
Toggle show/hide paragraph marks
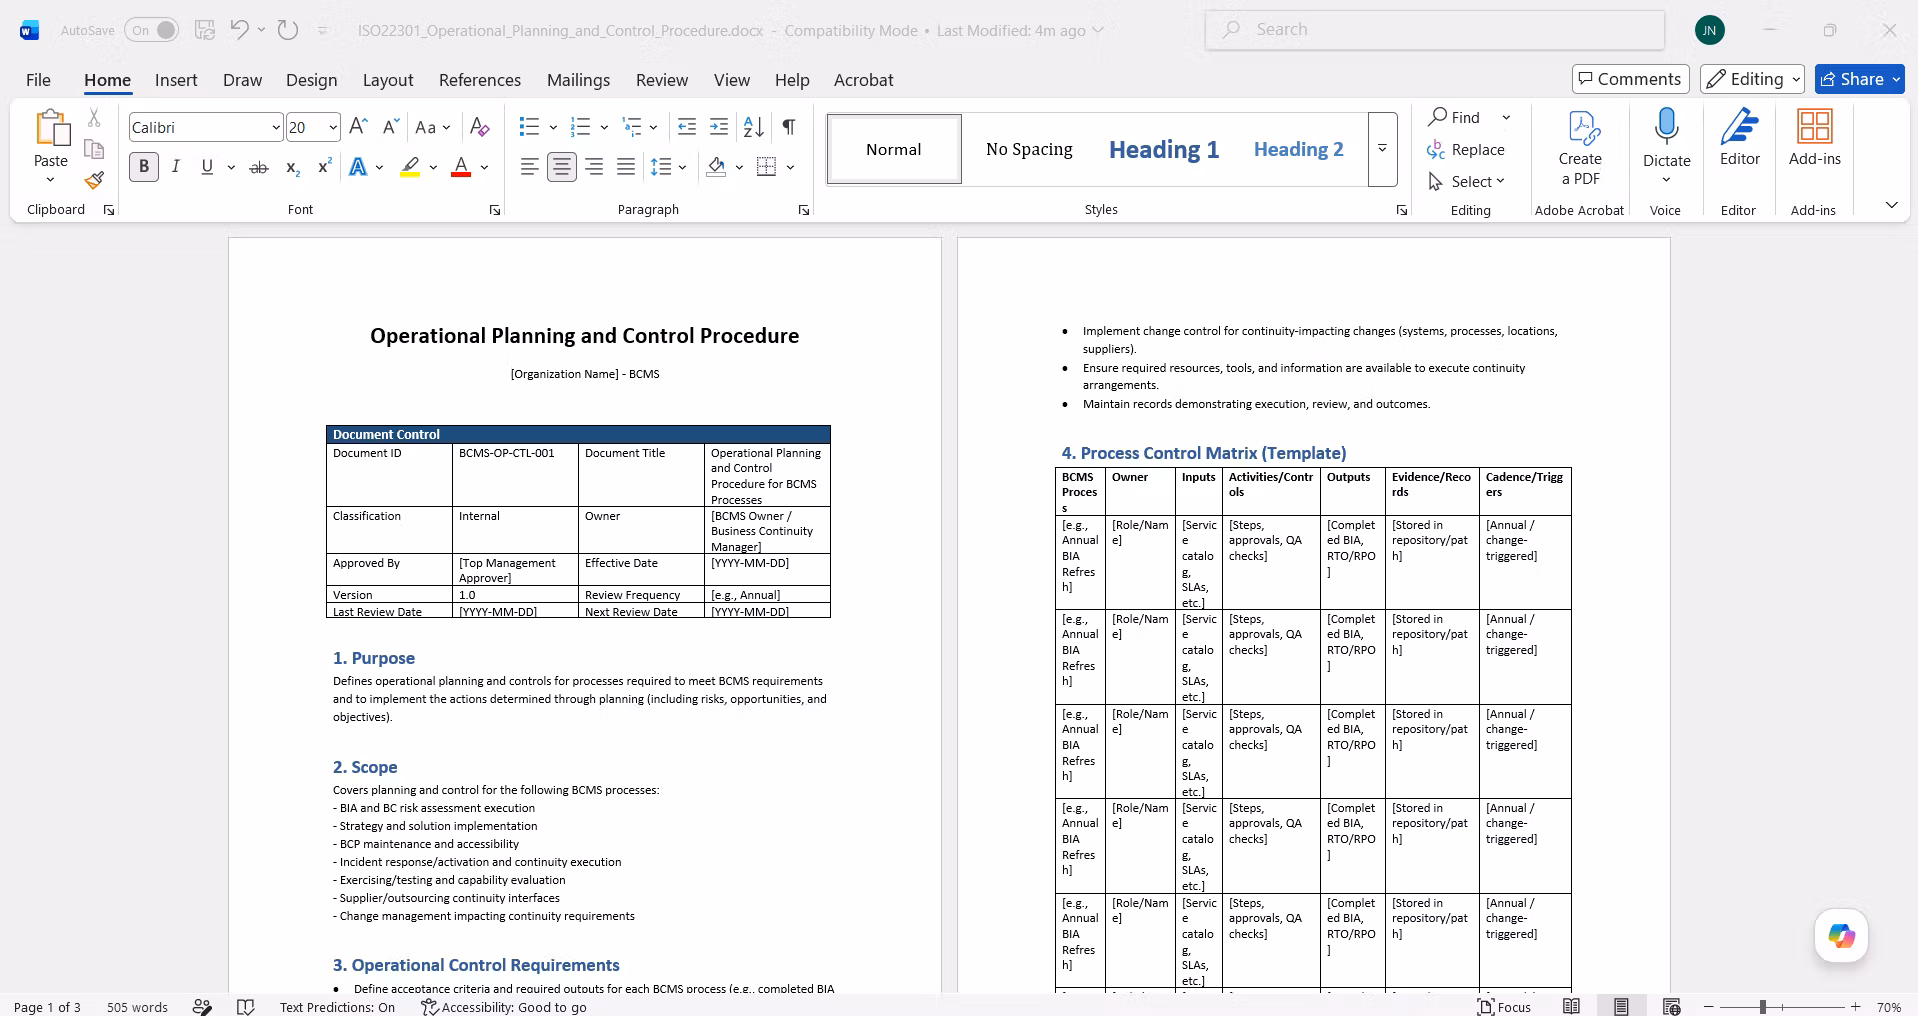789,127
